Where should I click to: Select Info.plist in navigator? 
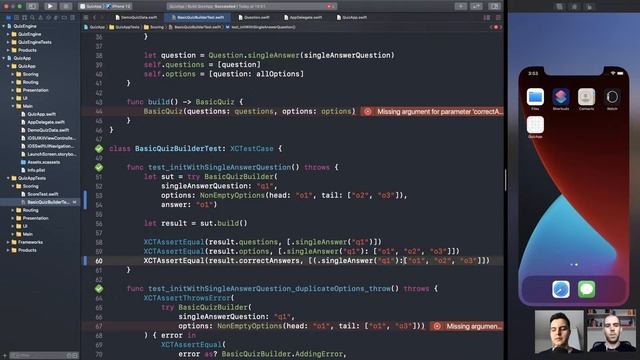pos(36,170)
